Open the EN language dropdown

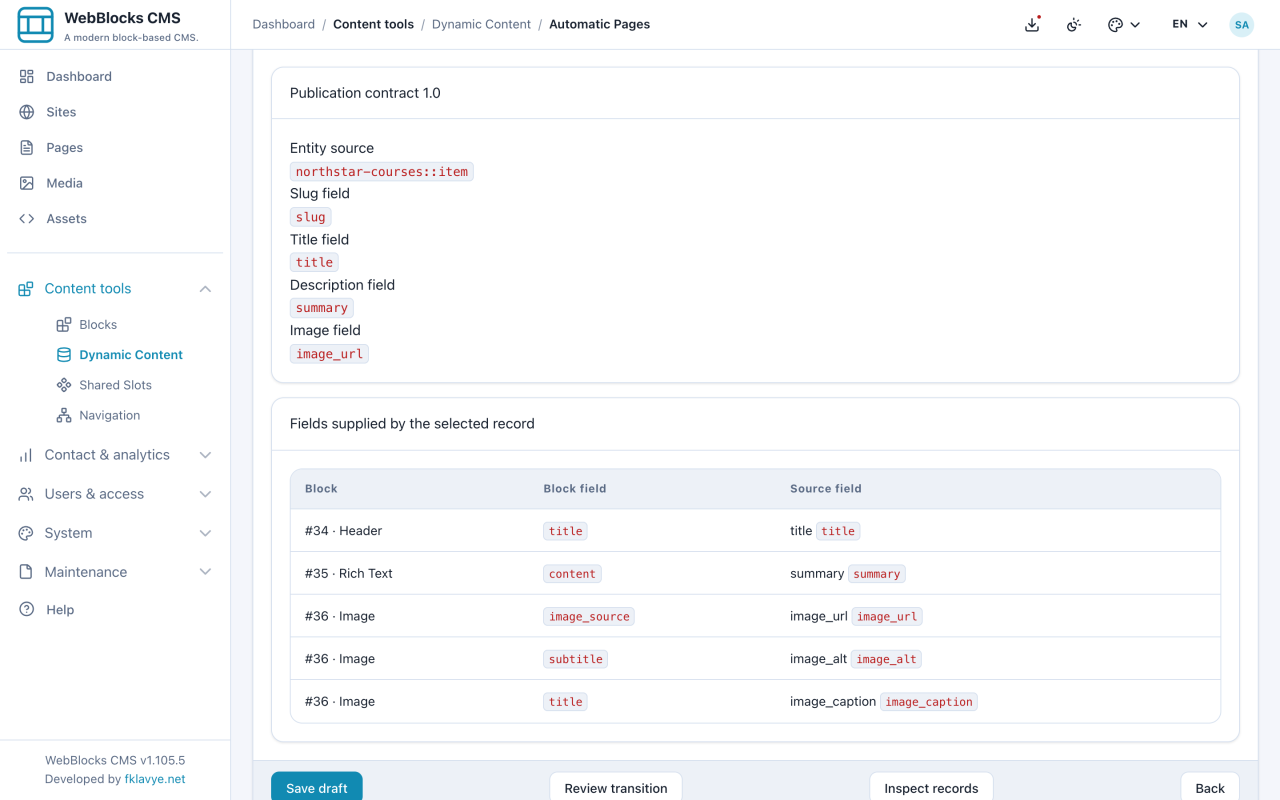tap(1190, 25)
